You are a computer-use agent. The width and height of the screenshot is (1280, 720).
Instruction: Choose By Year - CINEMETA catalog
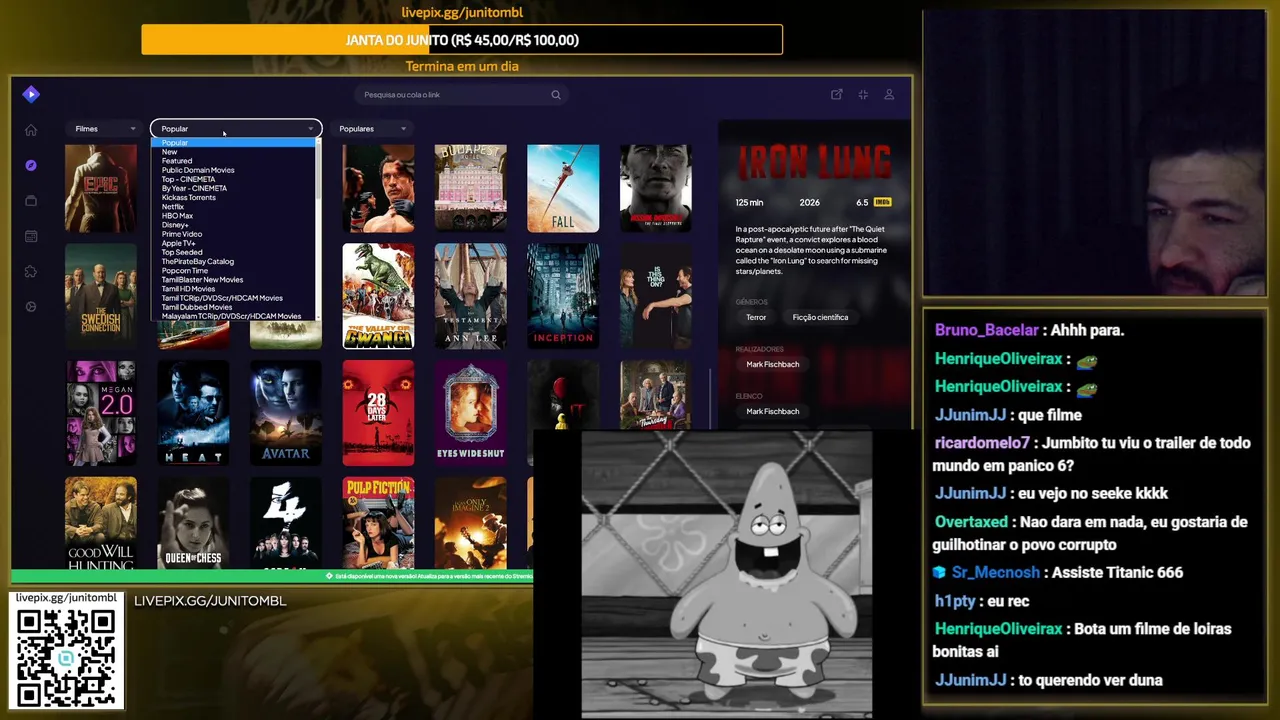coord(233,188)
